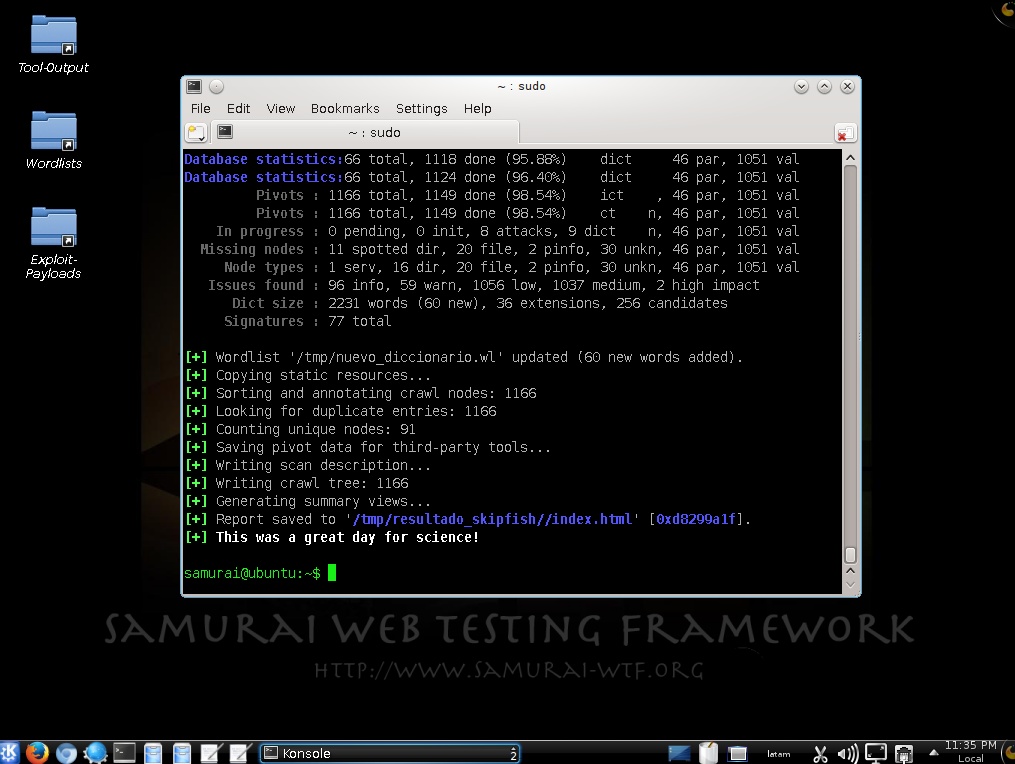The width and height of the screenshot is (1015, 764).
Task: Click the 'Missing nodes' statistics row
Action: click(x=500, y=249)
